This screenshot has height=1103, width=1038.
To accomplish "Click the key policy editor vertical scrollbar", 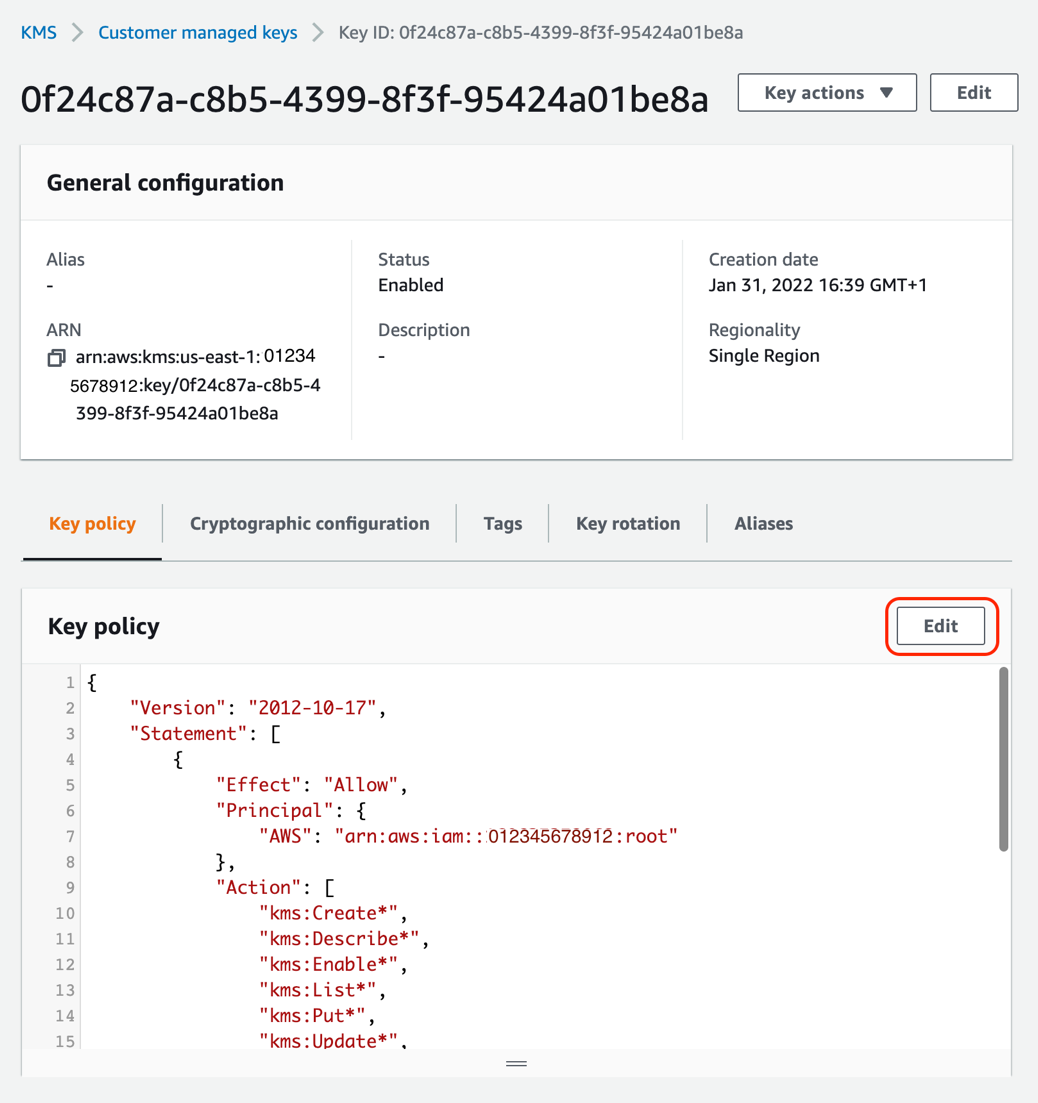I will click(1004, 760).
